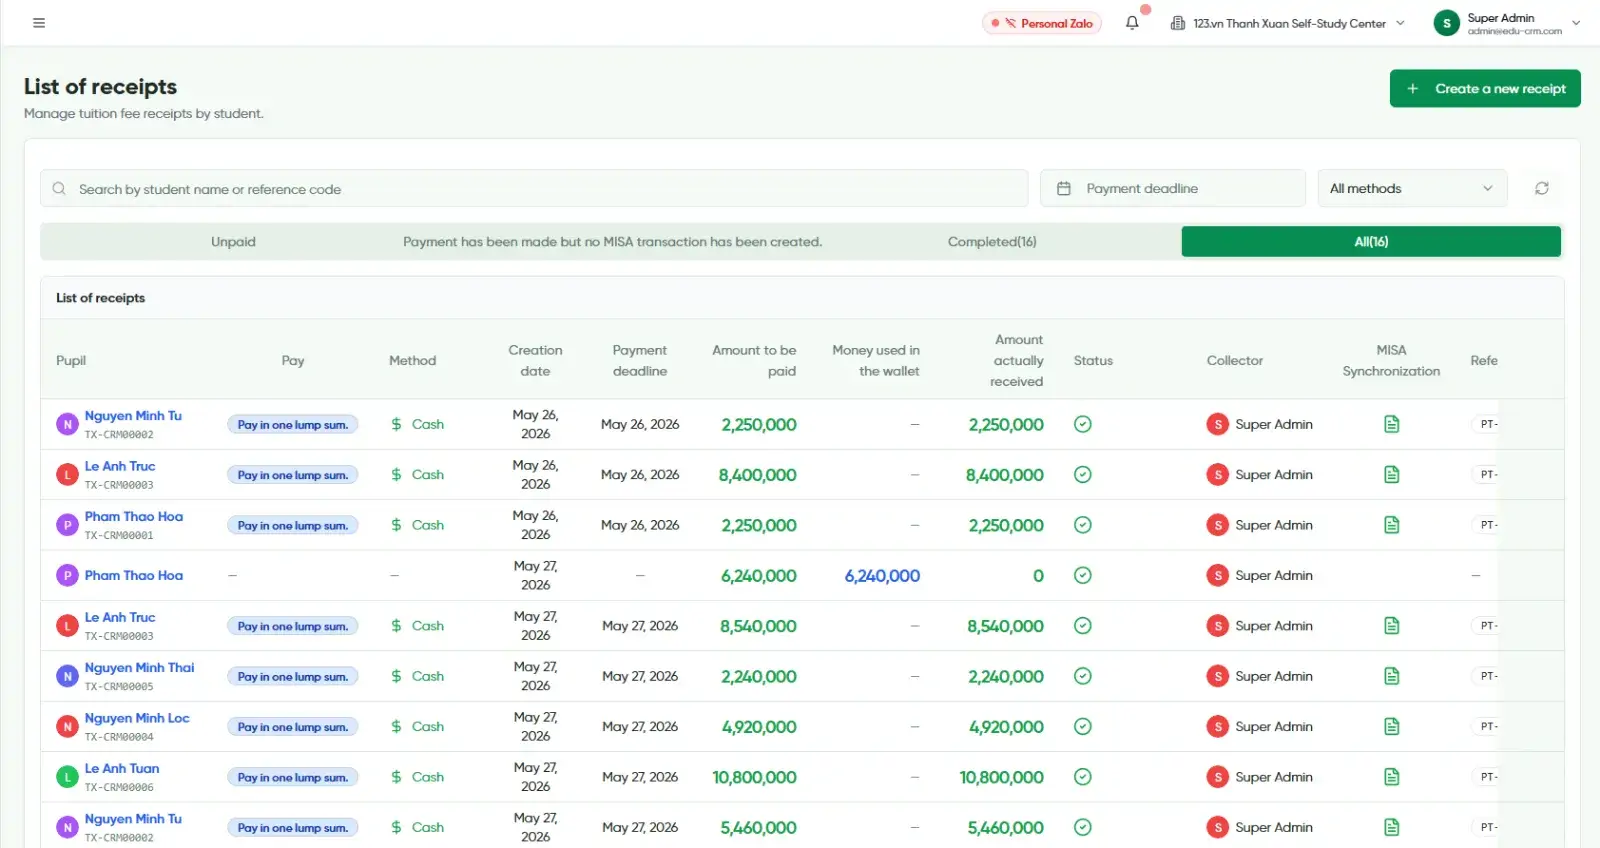Screen dimensions: 1600x848
Task: Click status check icon for 8,400,000 row
Action: tap(1082, 474)
